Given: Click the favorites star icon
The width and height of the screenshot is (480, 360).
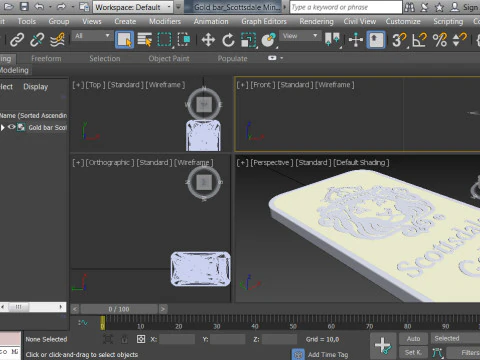Looking at the screenshot, I should pos(439,7).
